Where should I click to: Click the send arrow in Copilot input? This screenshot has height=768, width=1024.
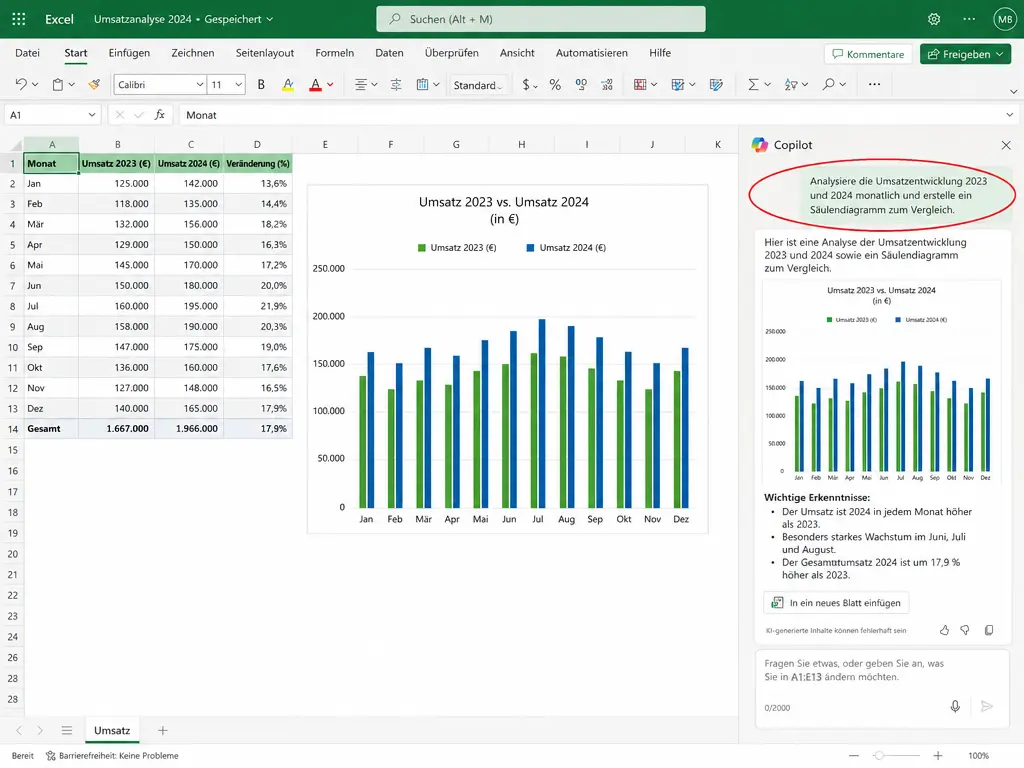987,707
